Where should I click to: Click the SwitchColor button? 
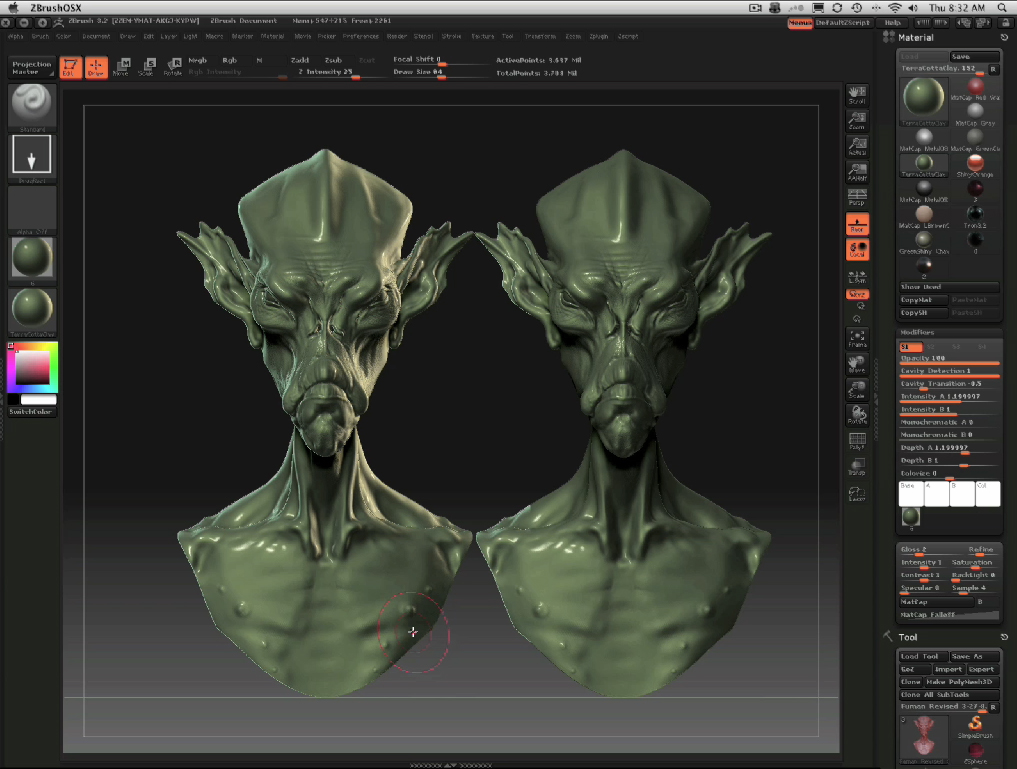30,412
